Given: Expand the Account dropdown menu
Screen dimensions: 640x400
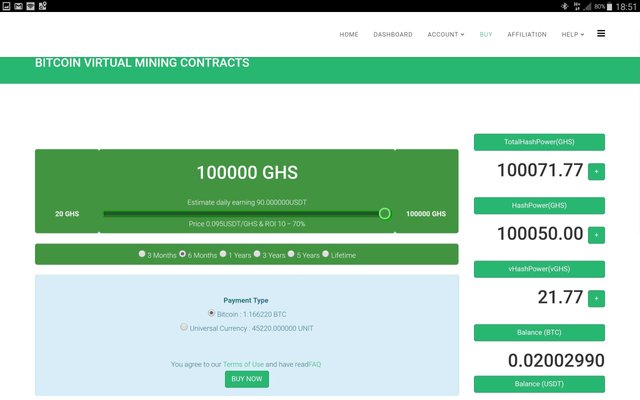Looking at the screenshot, I should [x=446, y=35].
